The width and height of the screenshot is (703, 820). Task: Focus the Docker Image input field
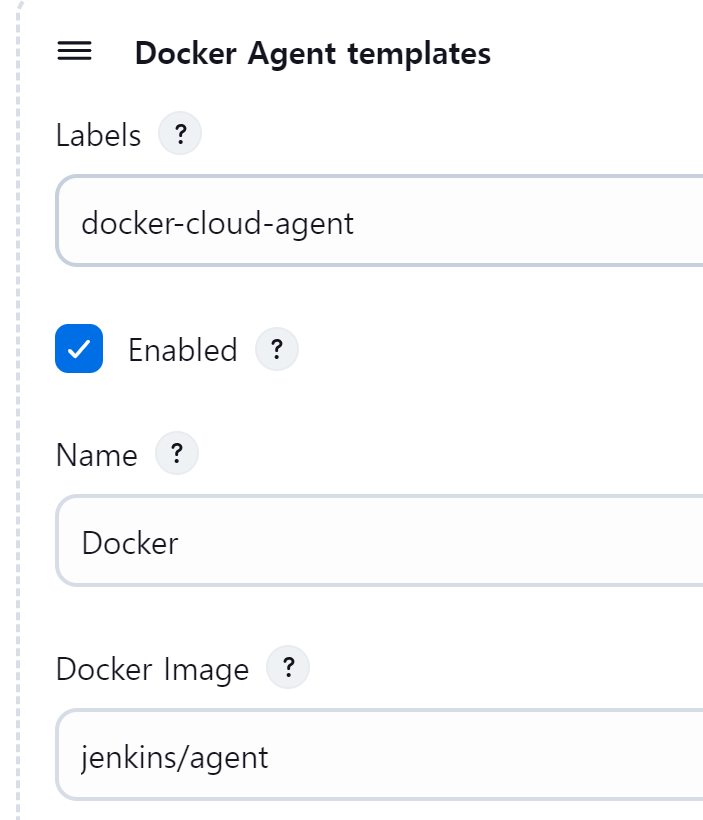379,755
